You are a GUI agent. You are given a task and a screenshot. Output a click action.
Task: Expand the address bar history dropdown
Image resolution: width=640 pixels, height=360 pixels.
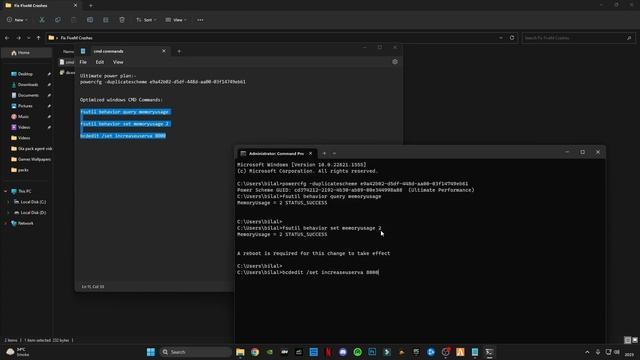(x=501, y=38)
